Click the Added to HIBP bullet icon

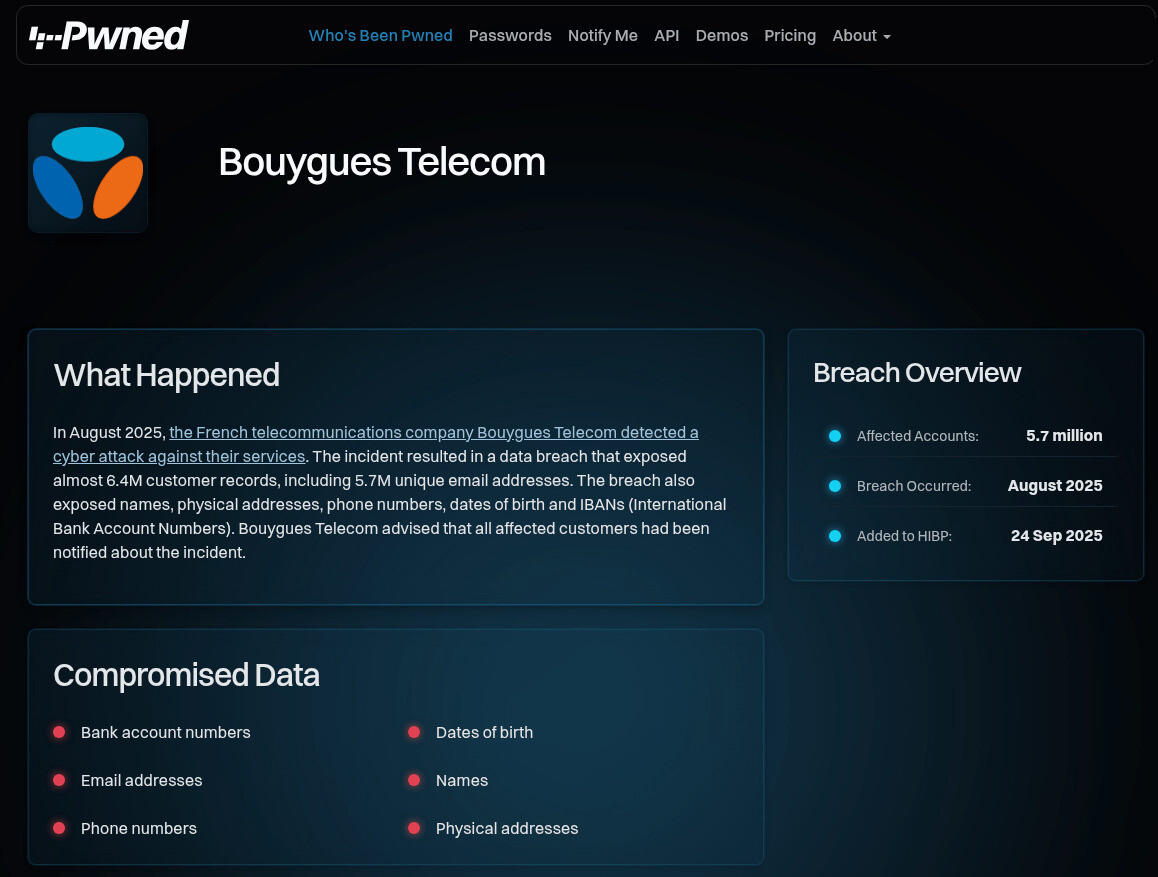pos(835,536)
